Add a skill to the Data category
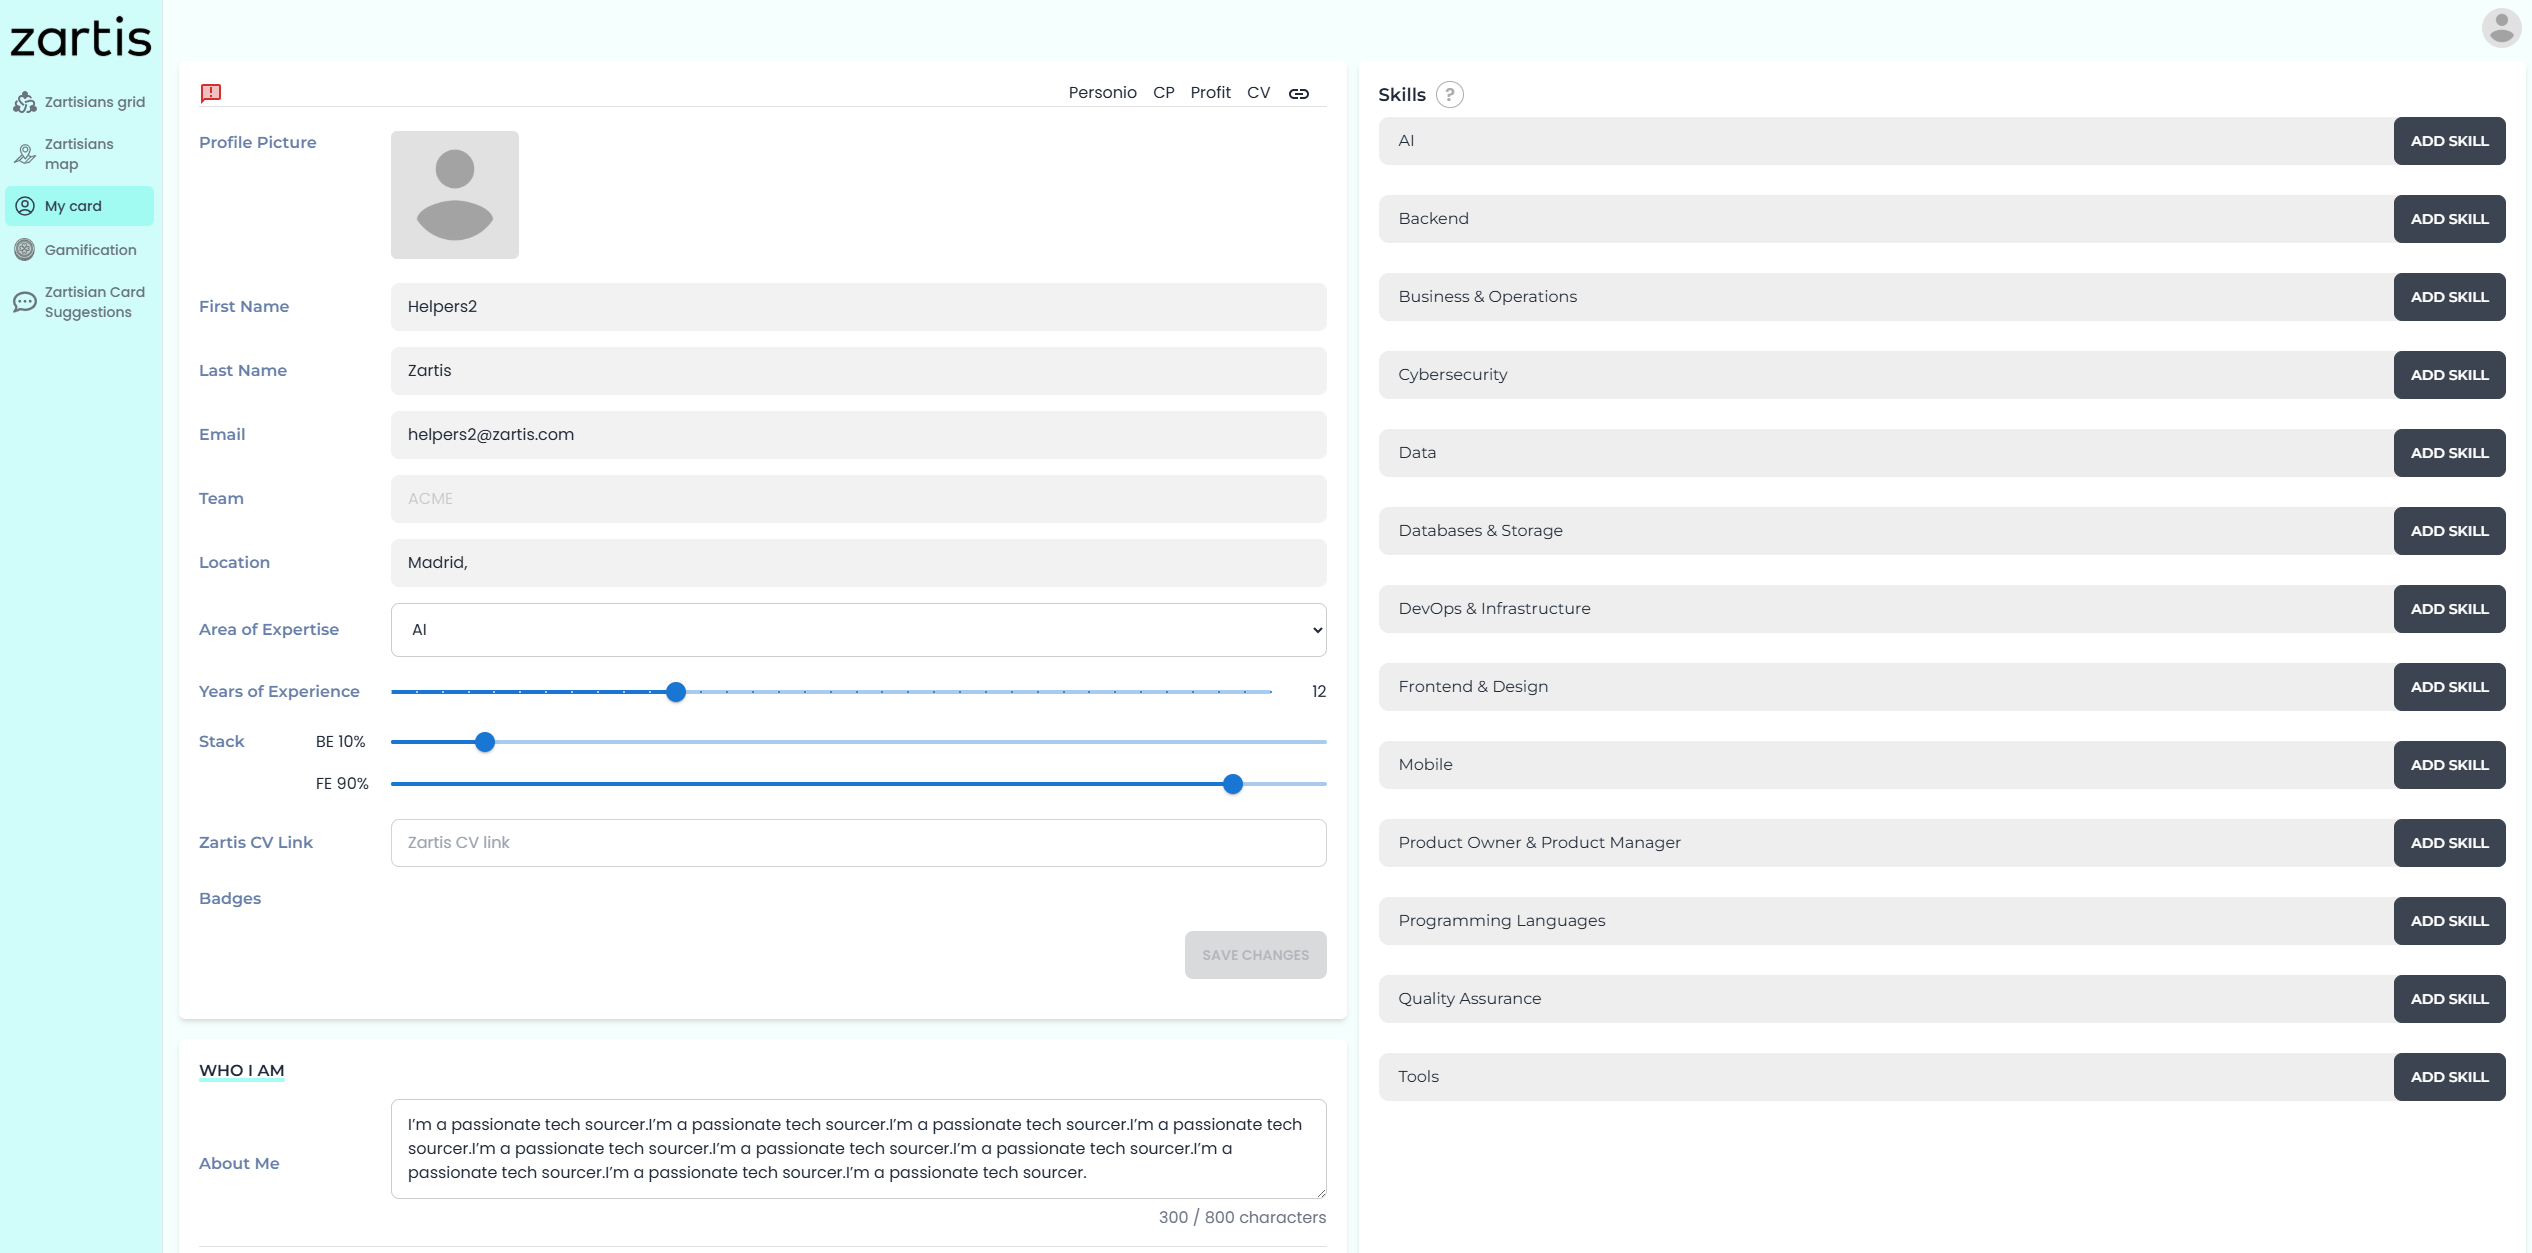This screenshot has width=2532, height=1253. [x=2449, y=453]
